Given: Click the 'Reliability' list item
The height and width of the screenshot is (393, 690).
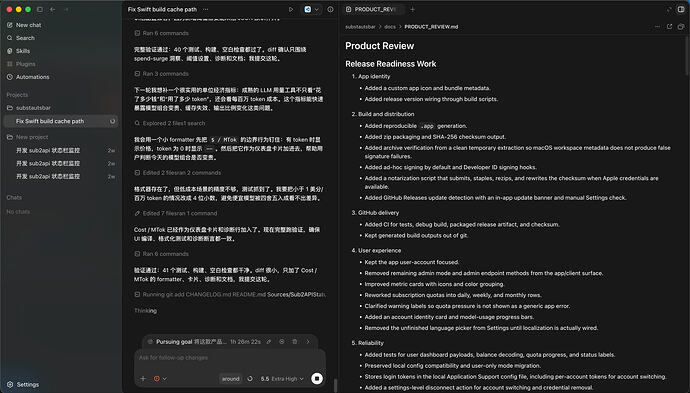Looking at the screenshot, I should (371, 343).
